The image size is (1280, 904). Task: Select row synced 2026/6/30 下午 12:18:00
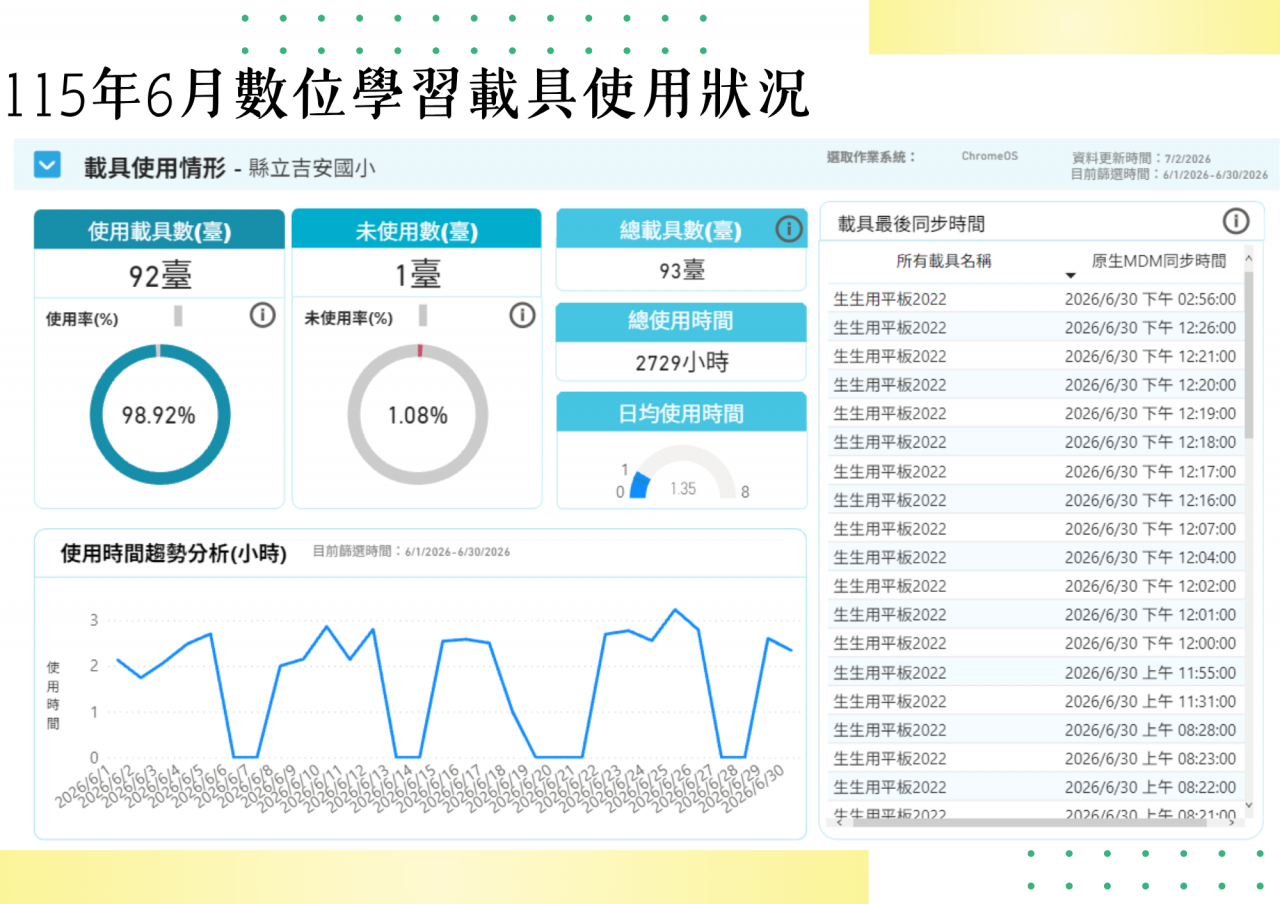[x=1036, y=442]
